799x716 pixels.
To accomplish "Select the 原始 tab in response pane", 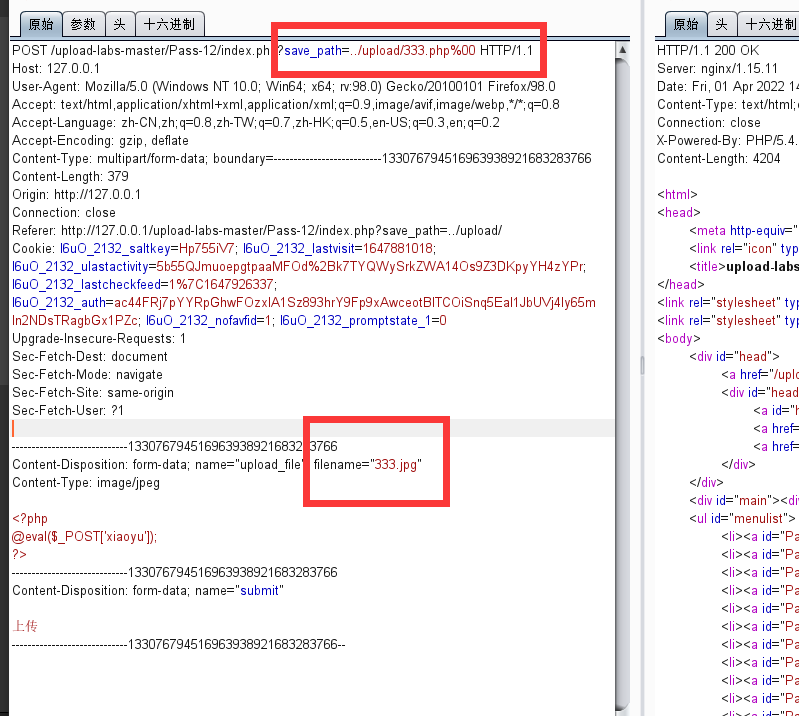I will click(x=685, y=24).
